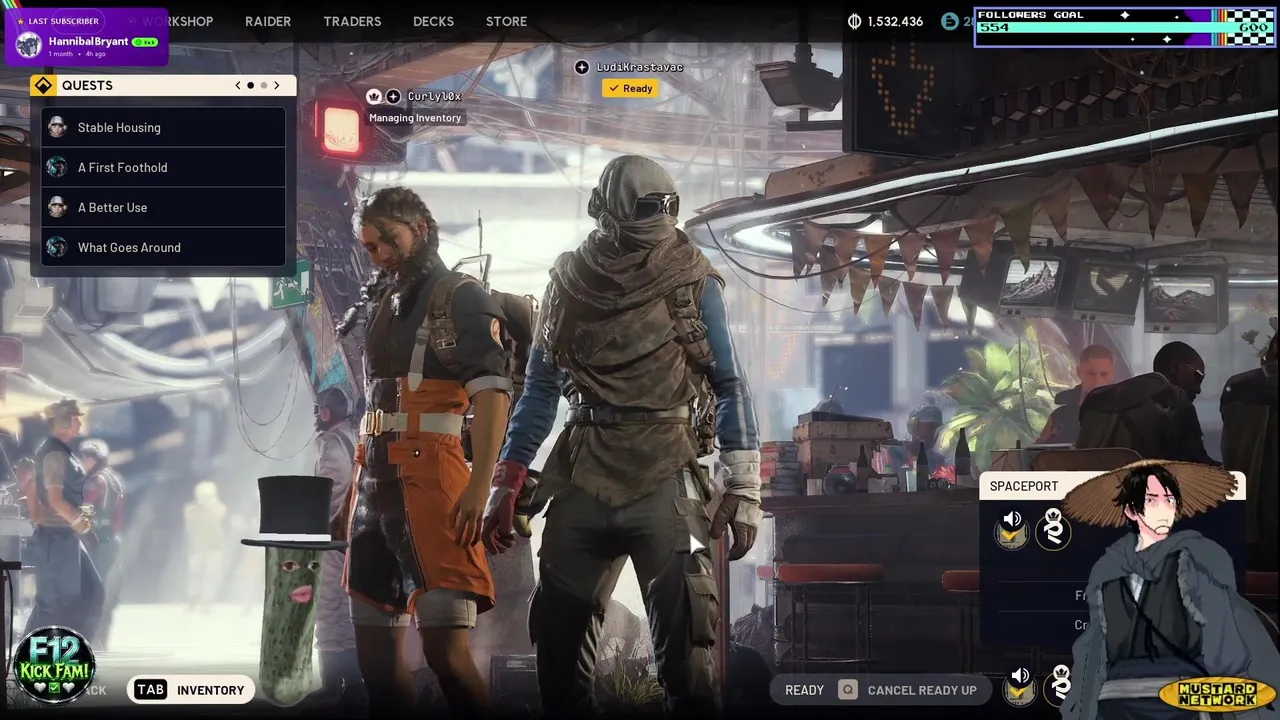
Task: Click the READY status label
Action: (804, 690)
